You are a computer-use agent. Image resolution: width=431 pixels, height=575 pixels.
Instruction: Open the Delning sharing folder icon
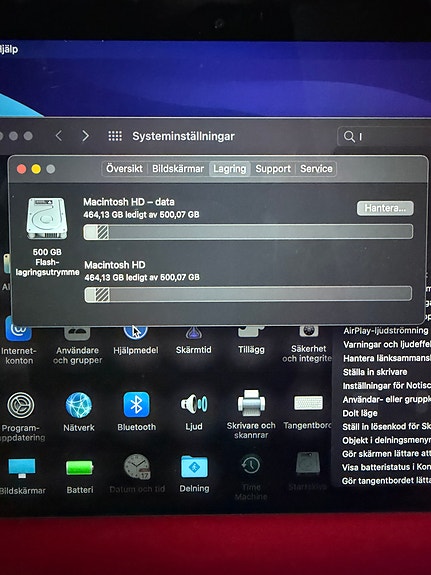[194, 466]
